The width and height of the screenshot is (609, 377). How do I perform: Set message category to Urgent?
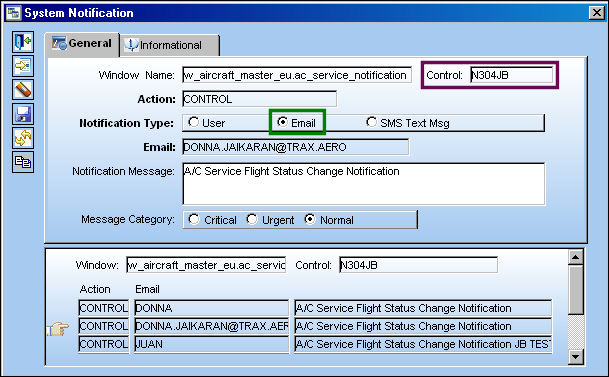pos(270,220)
